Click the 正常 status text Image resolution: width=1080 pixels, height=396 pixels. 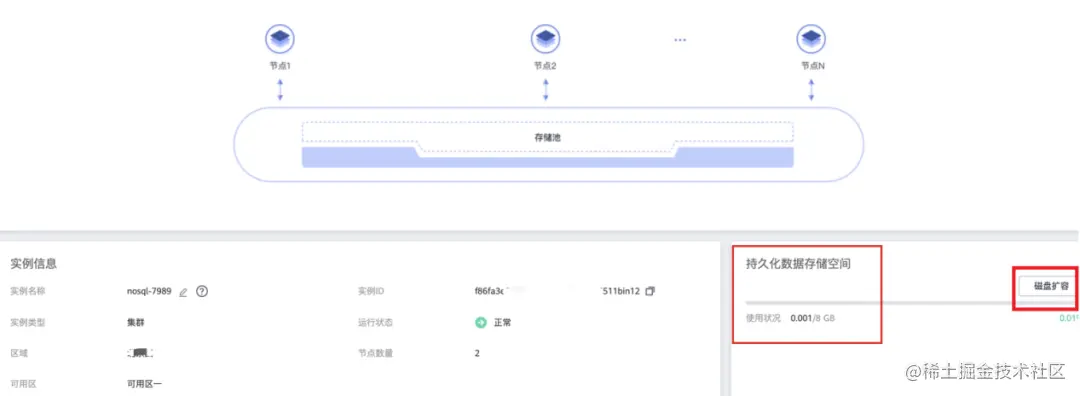(503, 322)
